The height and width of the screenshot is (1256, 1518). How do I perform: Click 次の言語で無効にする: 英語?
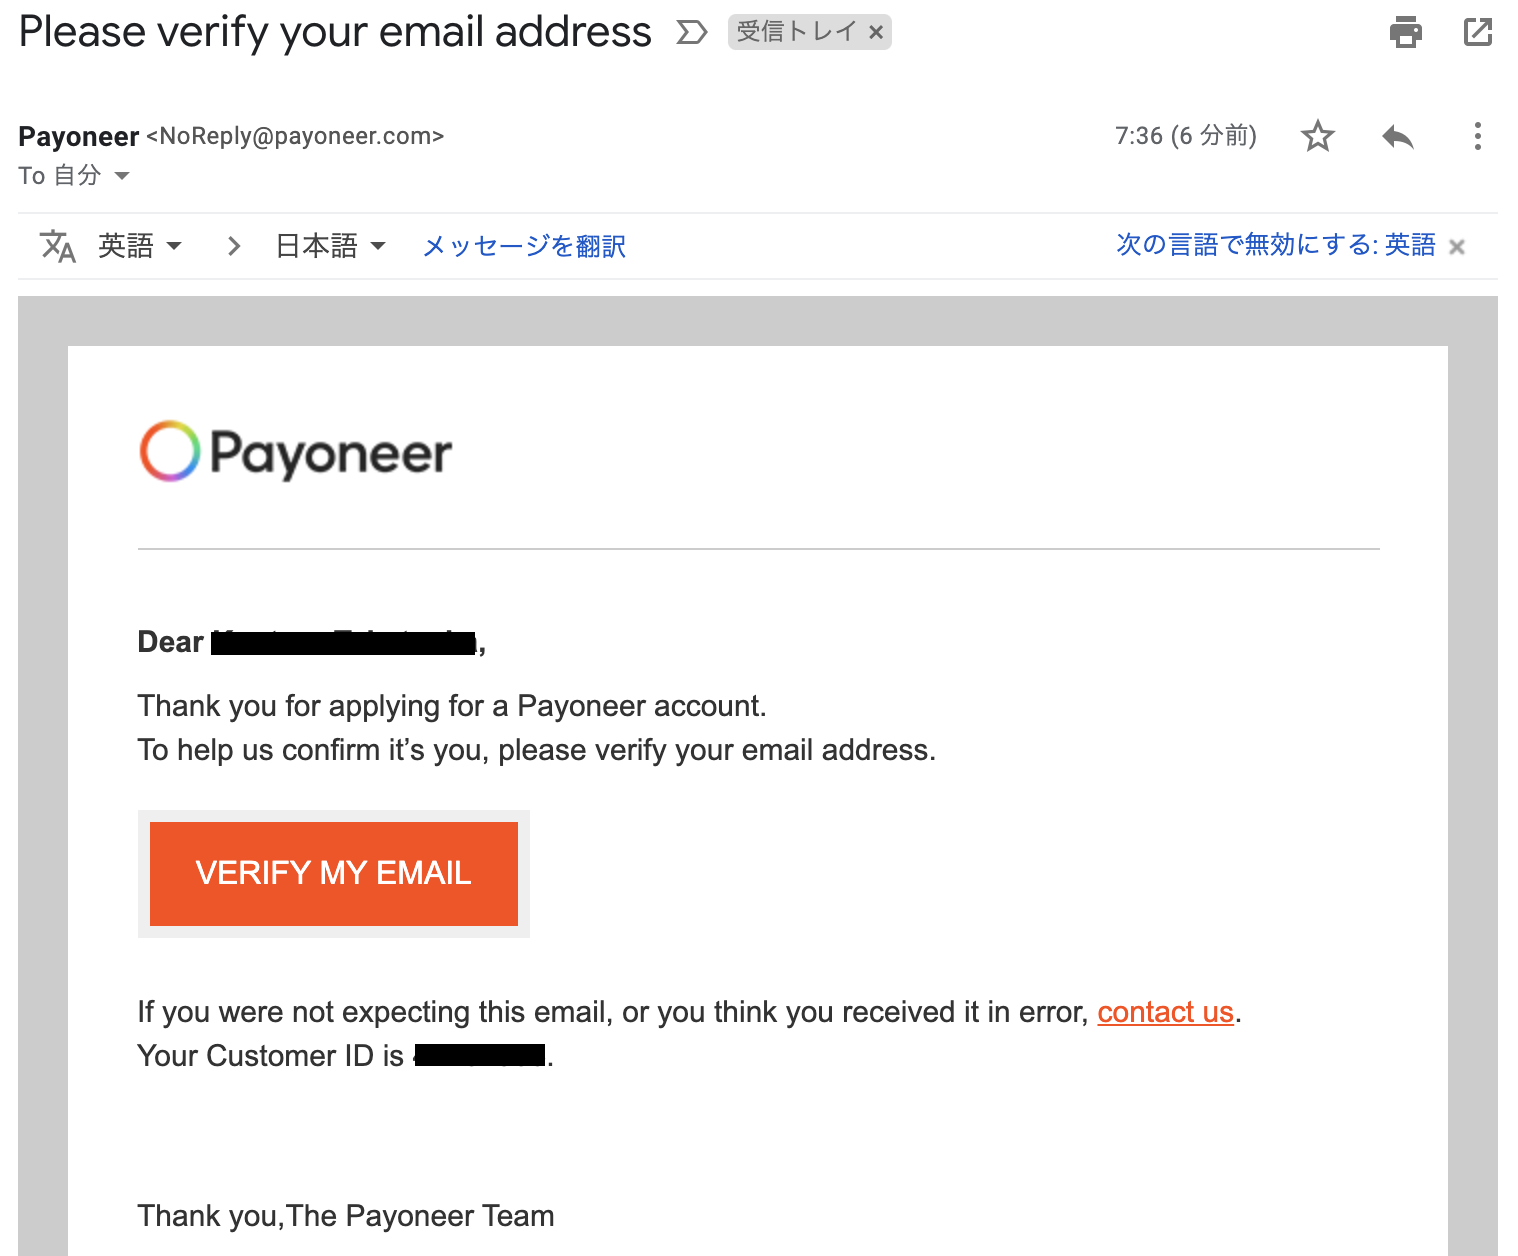1276,245
